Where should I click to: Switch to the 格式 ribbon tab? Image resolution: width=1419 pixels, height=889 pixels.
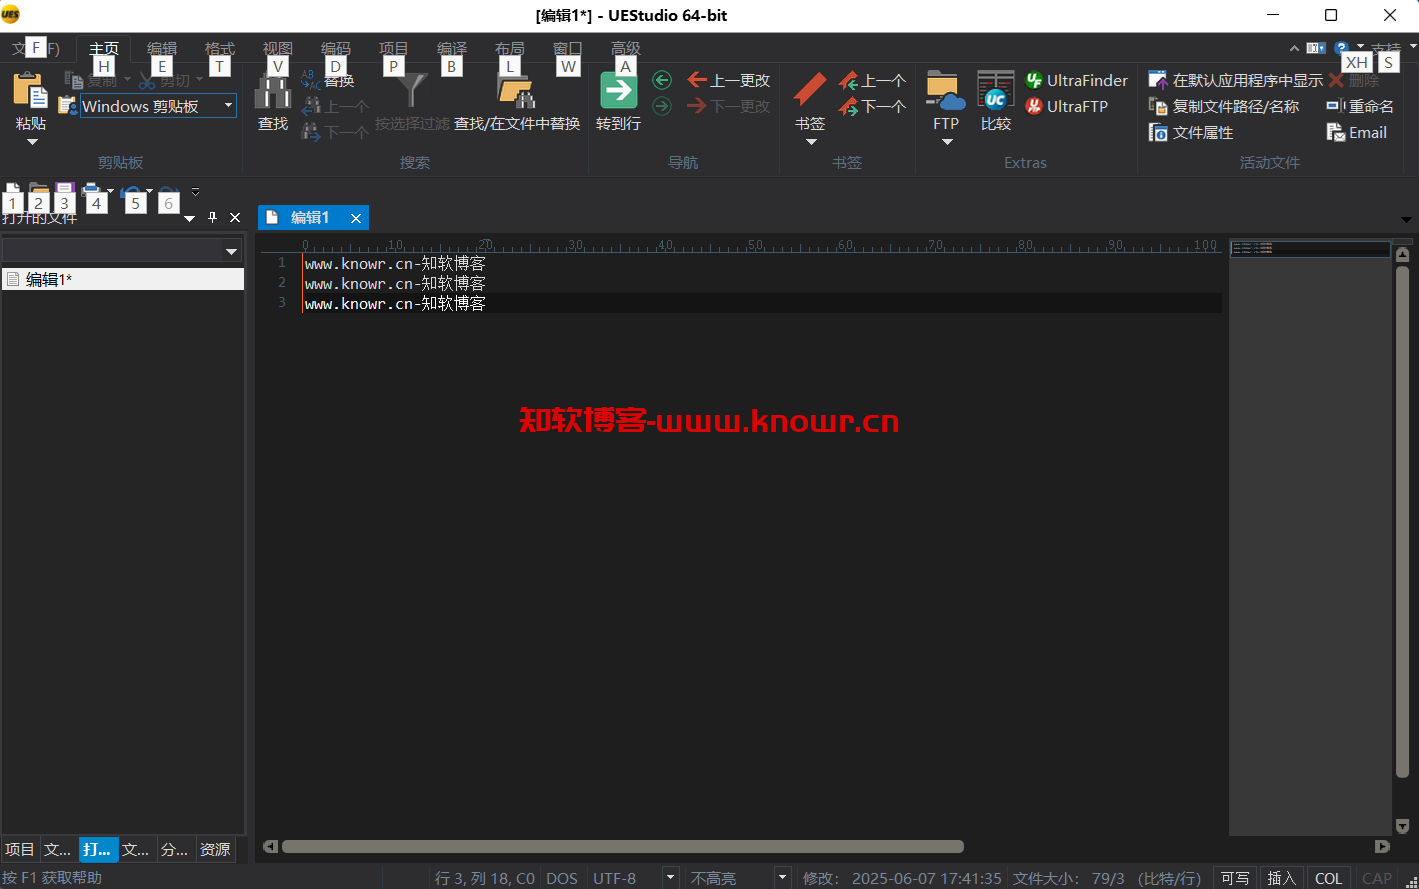[x=220, y=48]
